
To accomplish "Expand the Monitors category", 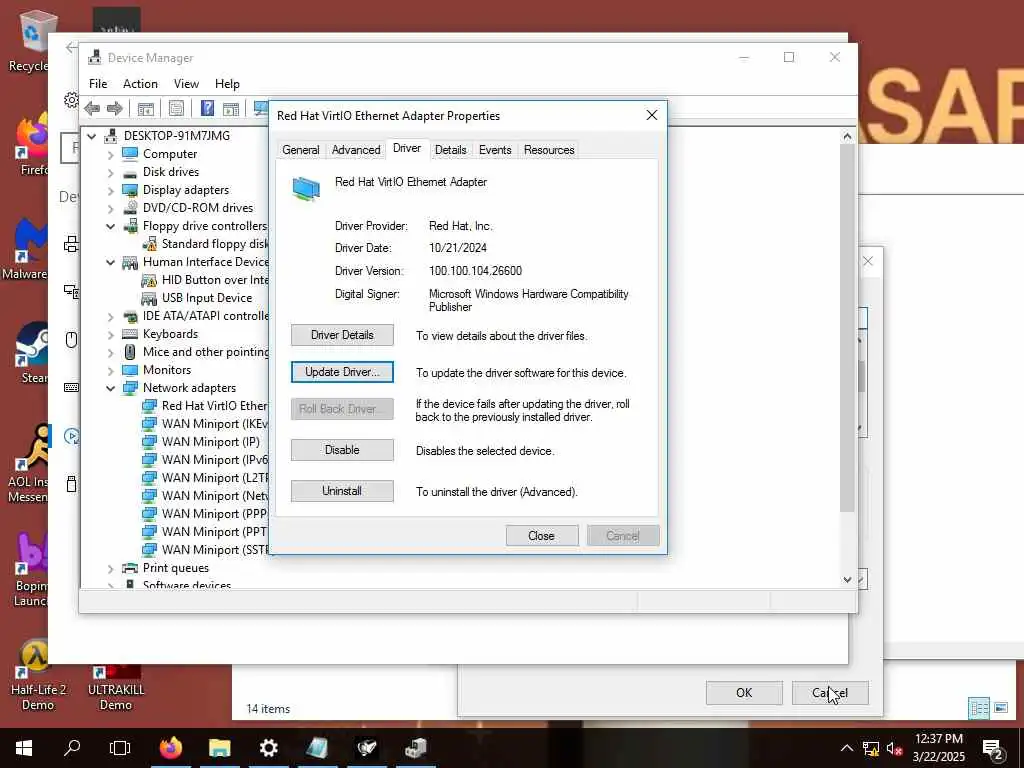I will (x=110, y=370).
